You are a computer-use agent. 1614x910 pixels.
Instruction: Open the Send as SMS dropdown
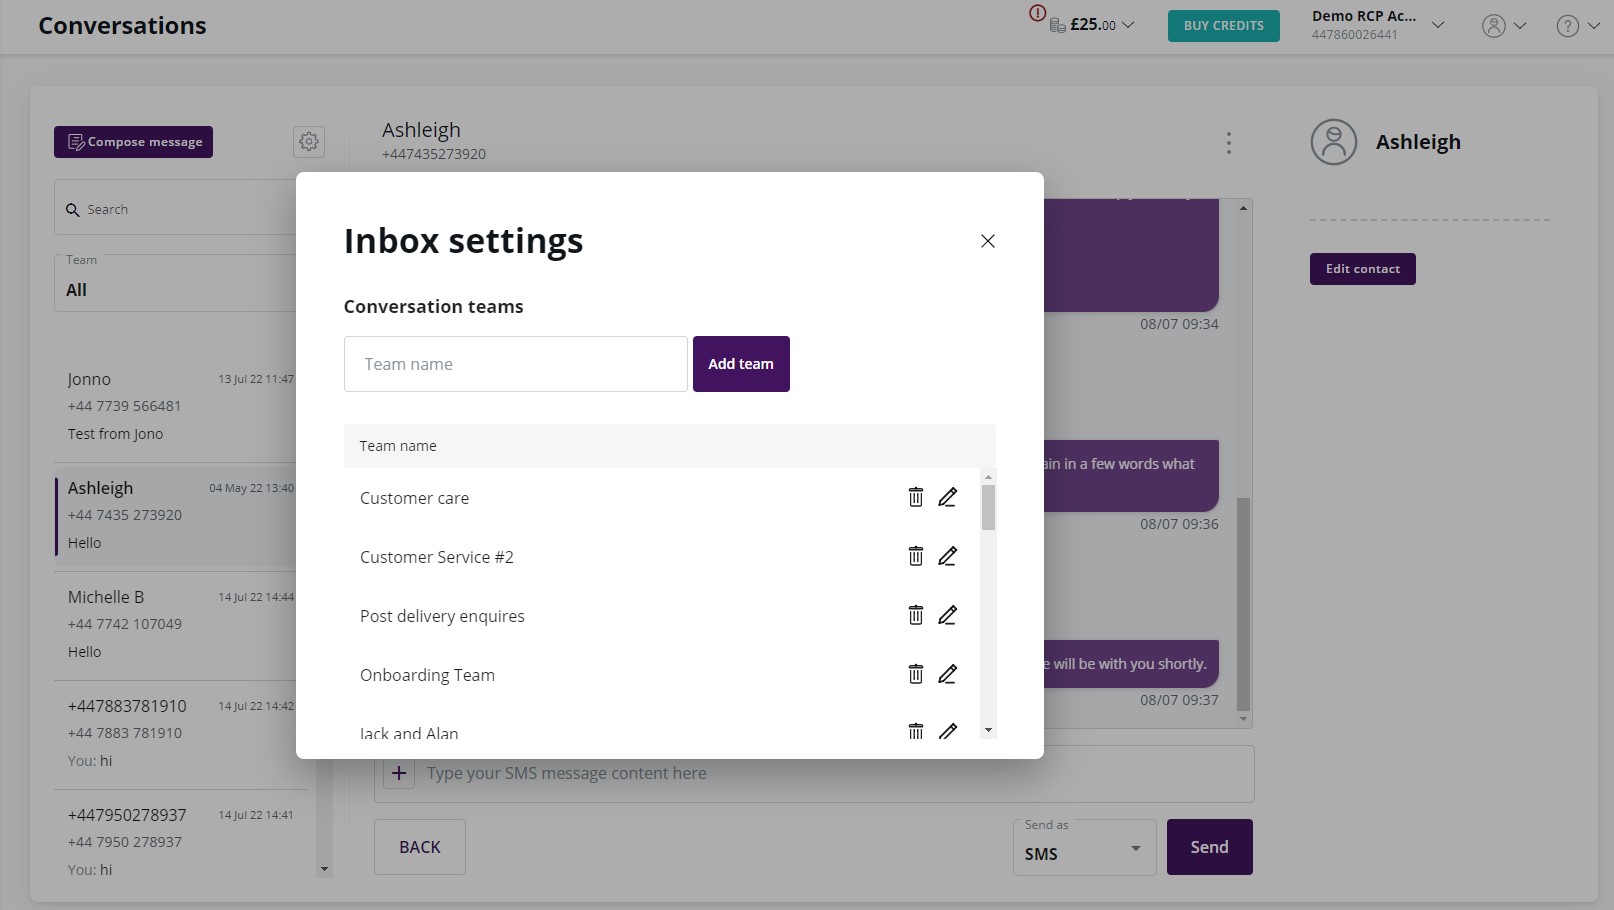1083,852
